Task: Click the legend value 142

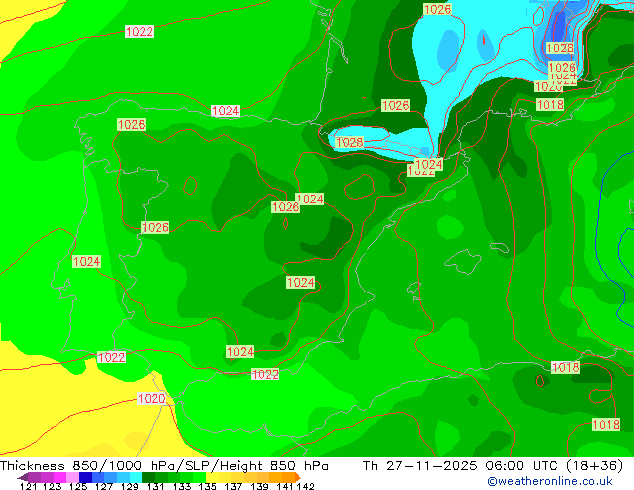Action: point(305,486)
